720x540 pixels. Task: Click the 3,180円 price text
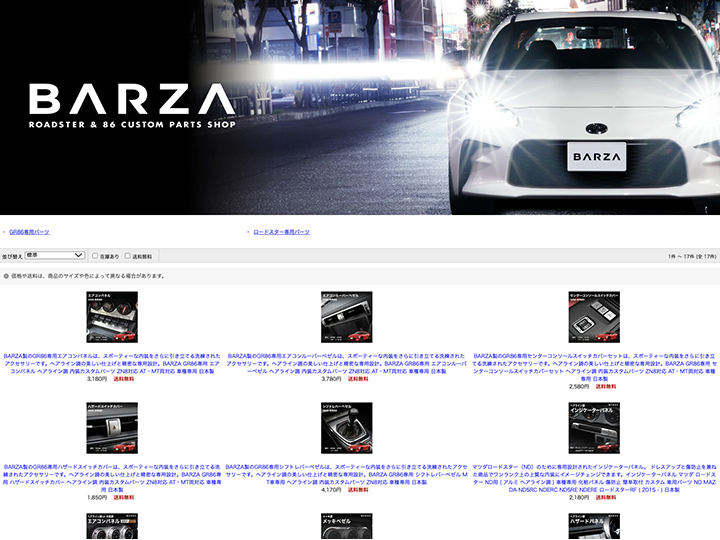tap(97, 379)
